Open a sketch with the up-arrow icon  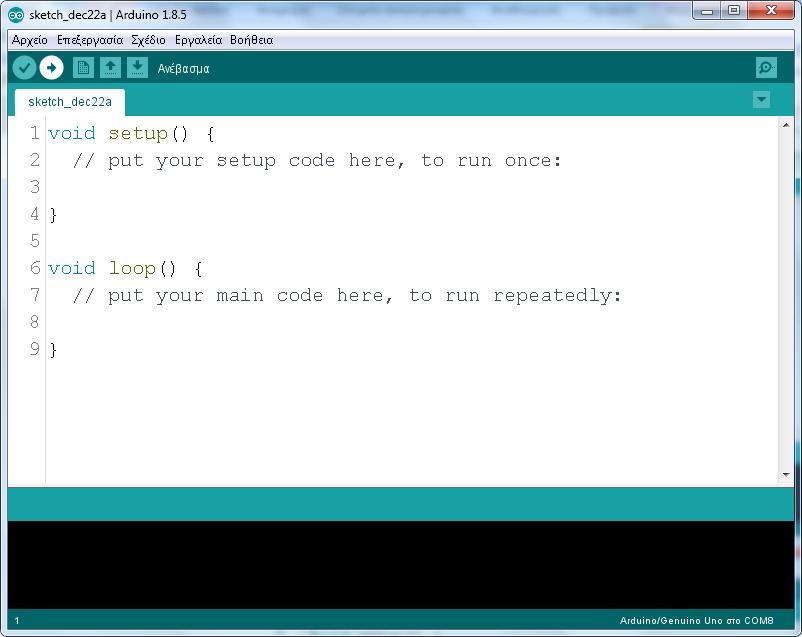(110, 68)
